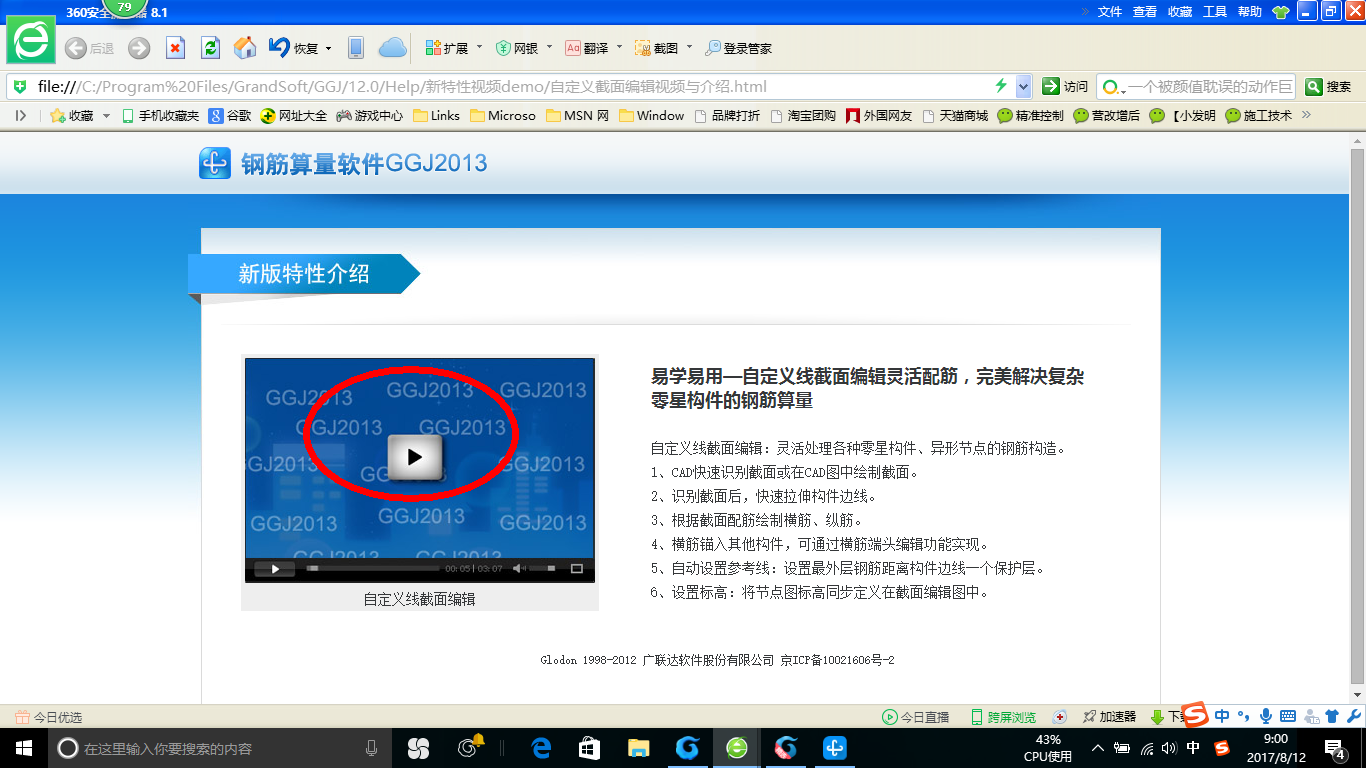
Task: Open the 天猫商城 bookmark
Action: [955, 115]
